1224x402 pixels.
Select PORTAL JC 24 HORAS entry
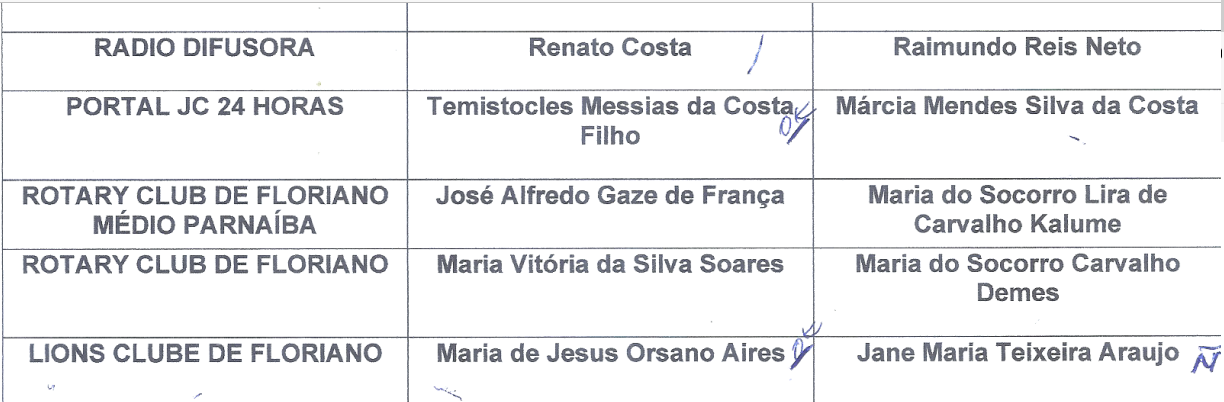pos(204,106)
